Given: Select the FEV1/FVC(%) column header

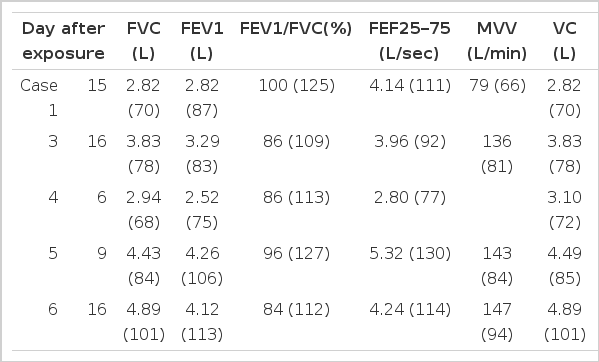Looking at the screenshot, I should 296,29.
